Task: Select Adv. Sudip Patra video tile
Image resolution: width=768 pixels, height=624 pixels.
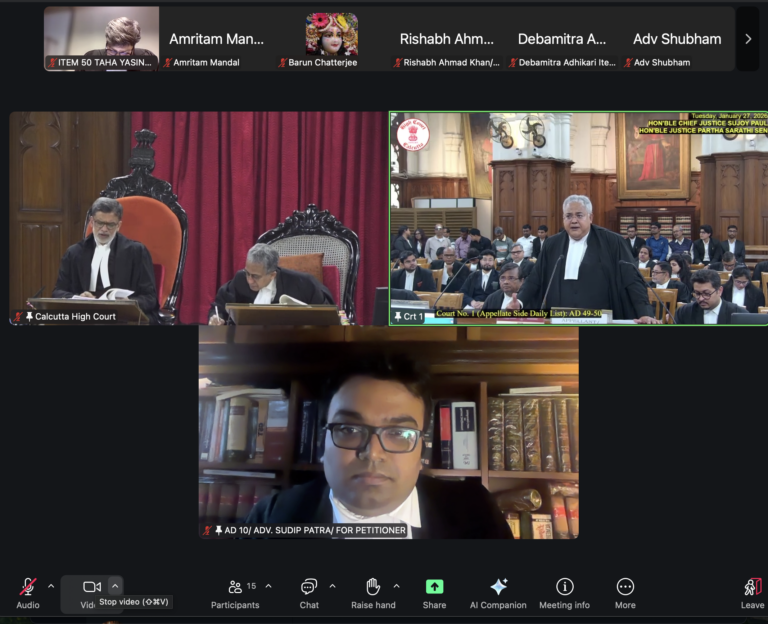Action: point(388,432)
